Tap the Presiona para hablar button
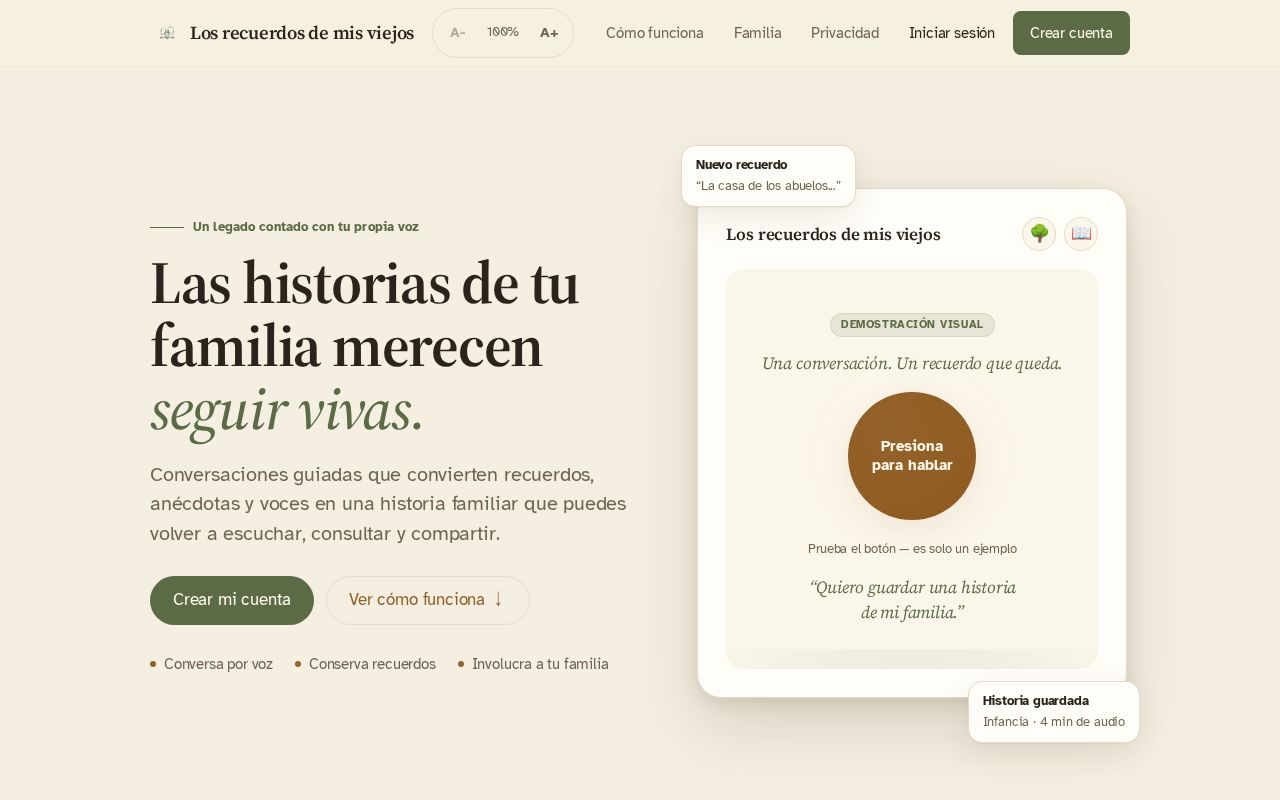1280x800 pixels. coord(912,456)
